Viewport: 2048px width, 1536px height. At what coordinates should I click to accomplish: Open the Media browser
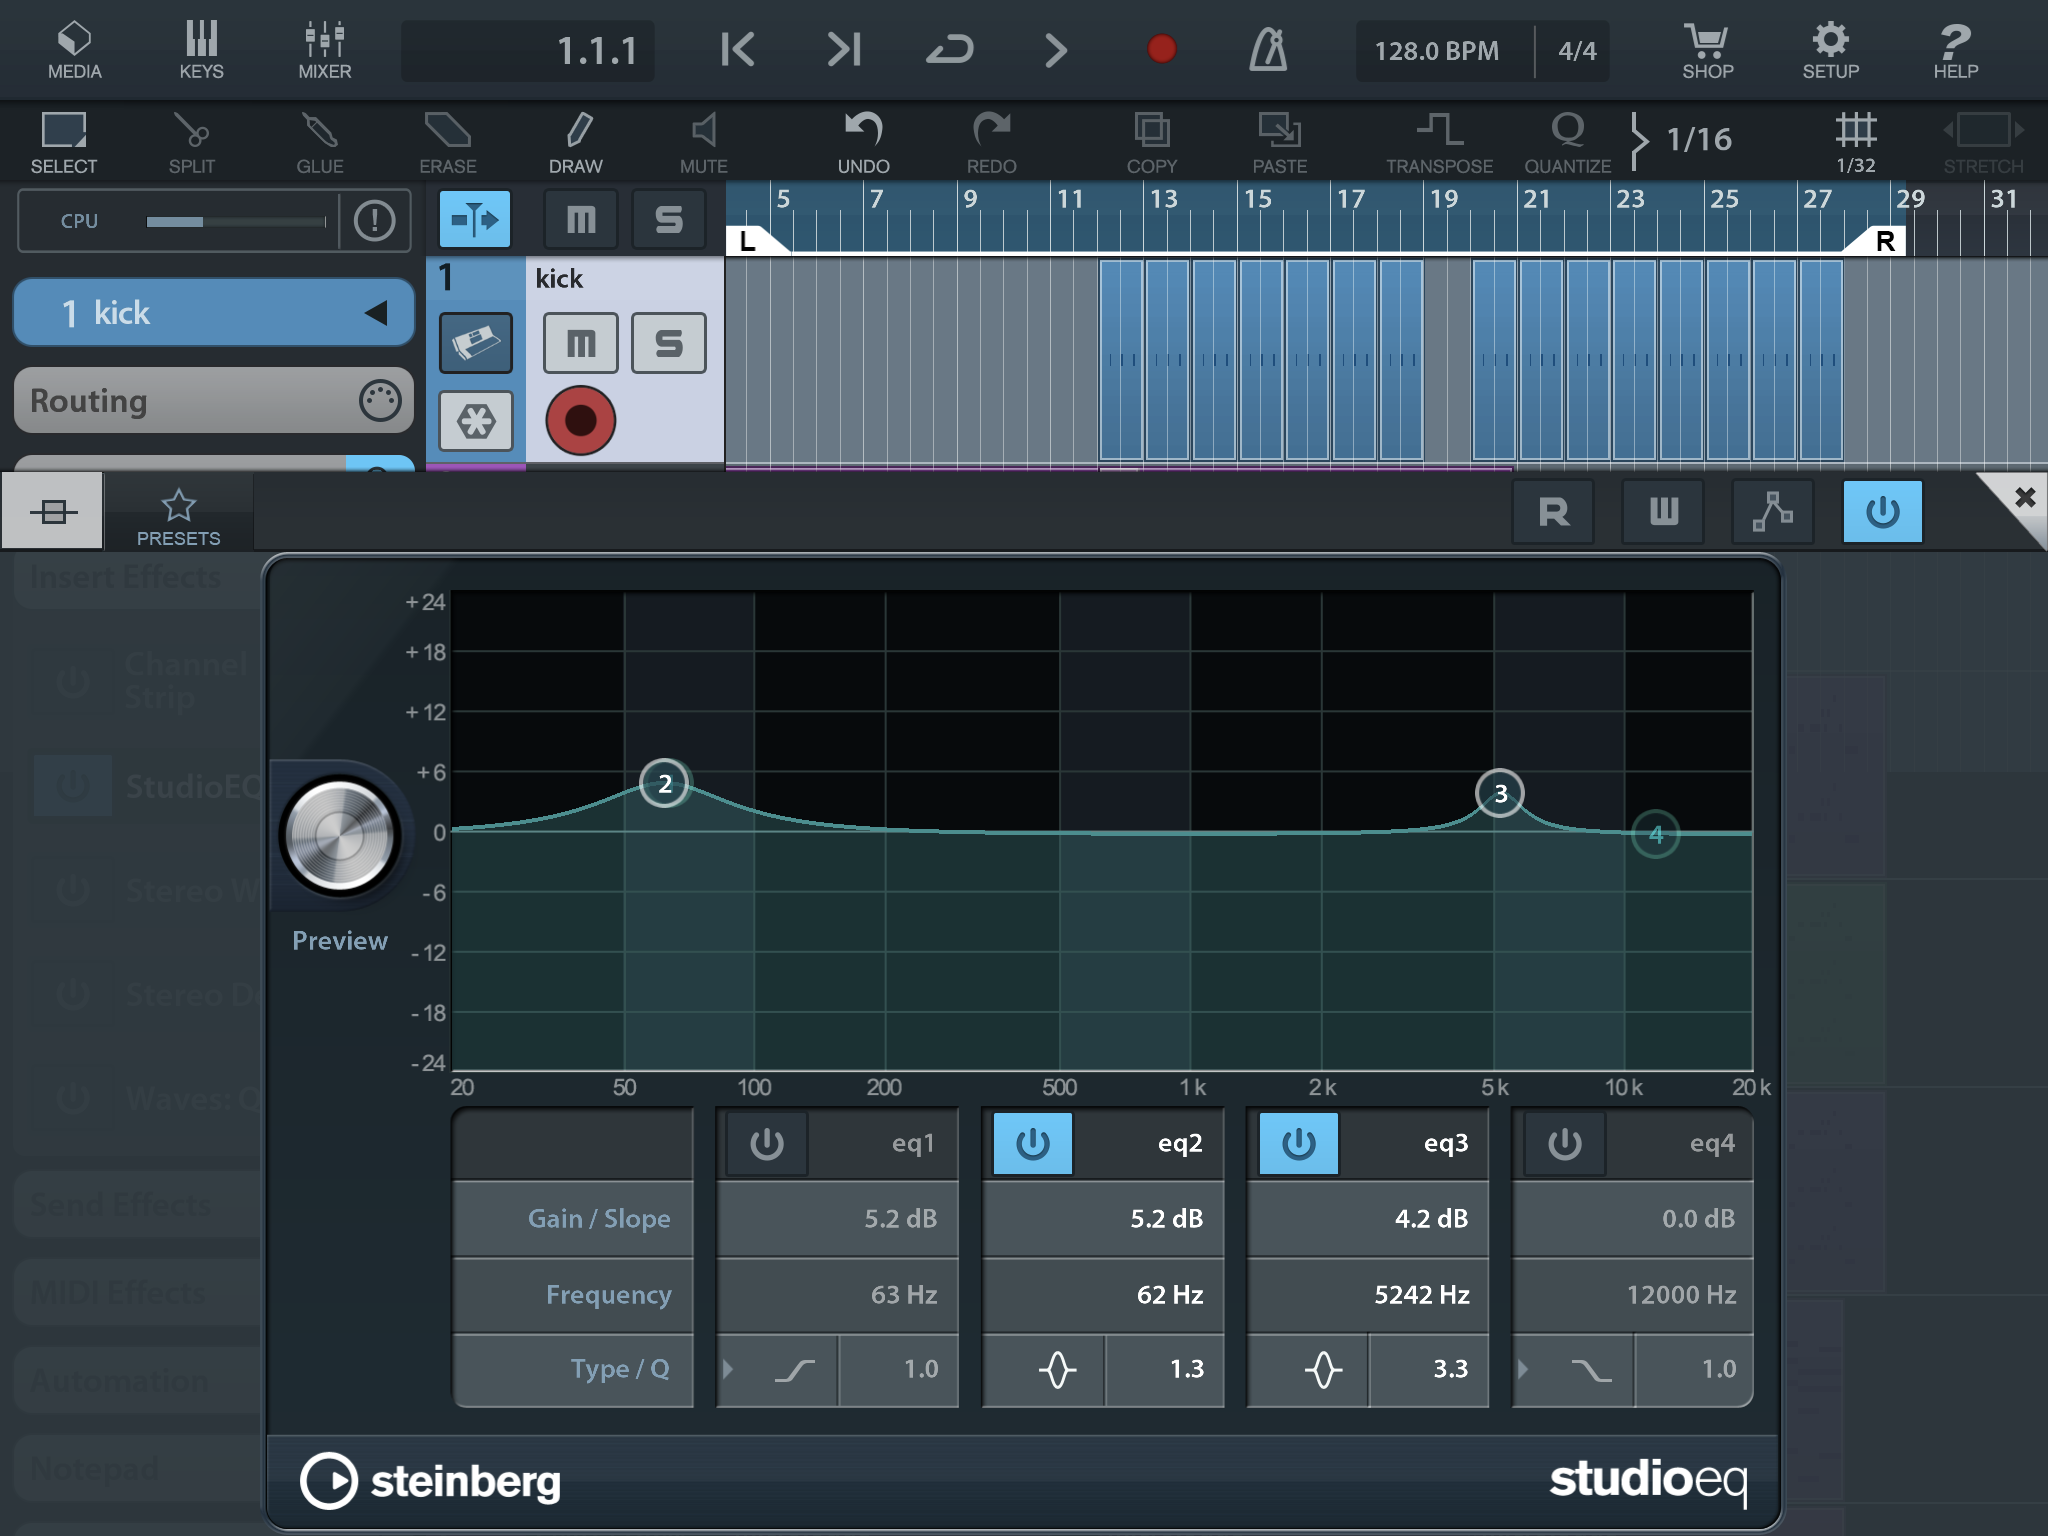click(x=75, y=50)
